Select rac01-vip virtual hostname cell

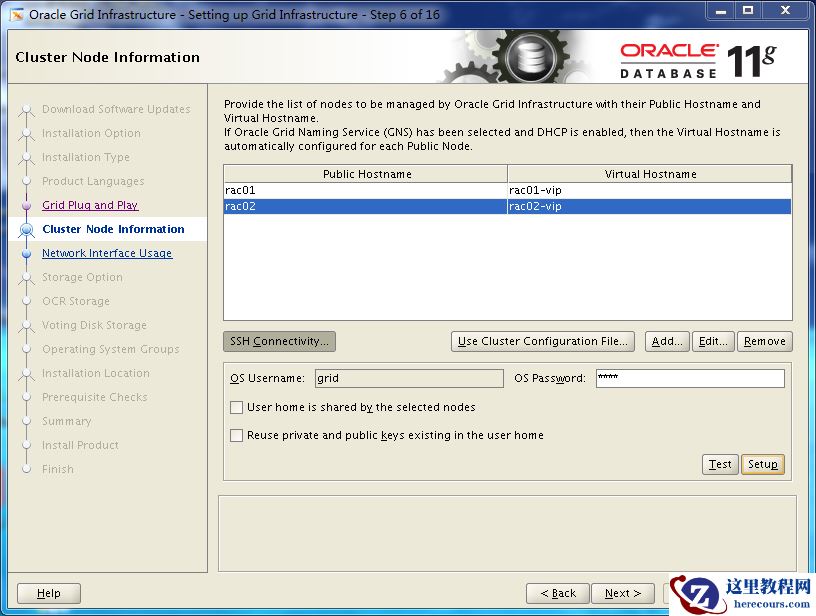pos(649,190)
